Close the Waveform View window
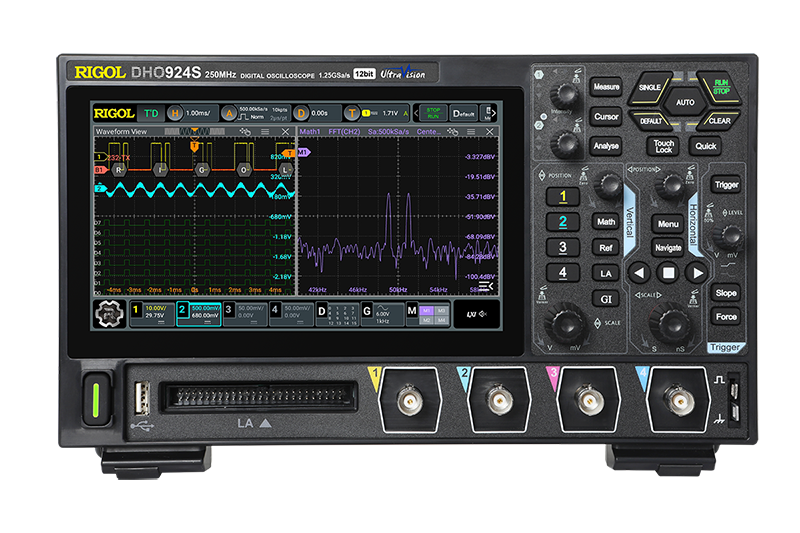 [285, 132]
